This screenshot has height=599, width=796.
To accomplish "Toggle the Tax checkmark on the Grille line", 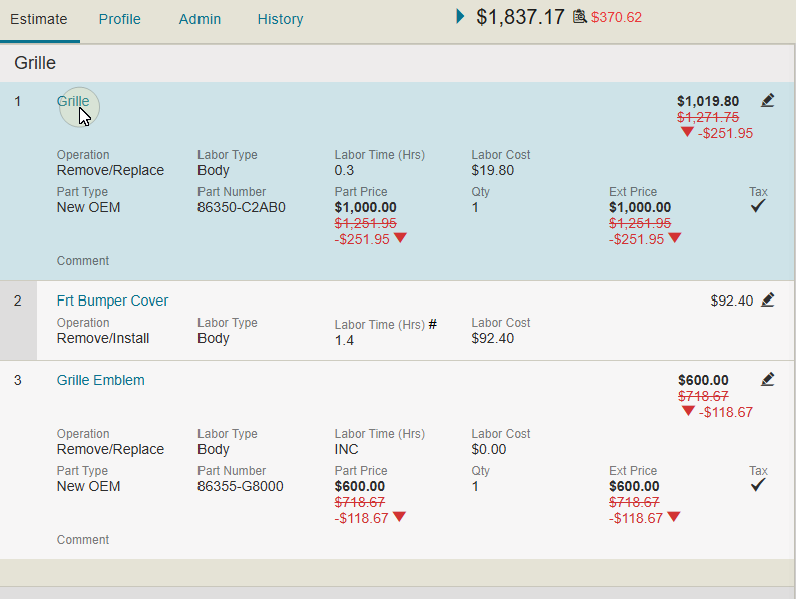I will 758,206.
